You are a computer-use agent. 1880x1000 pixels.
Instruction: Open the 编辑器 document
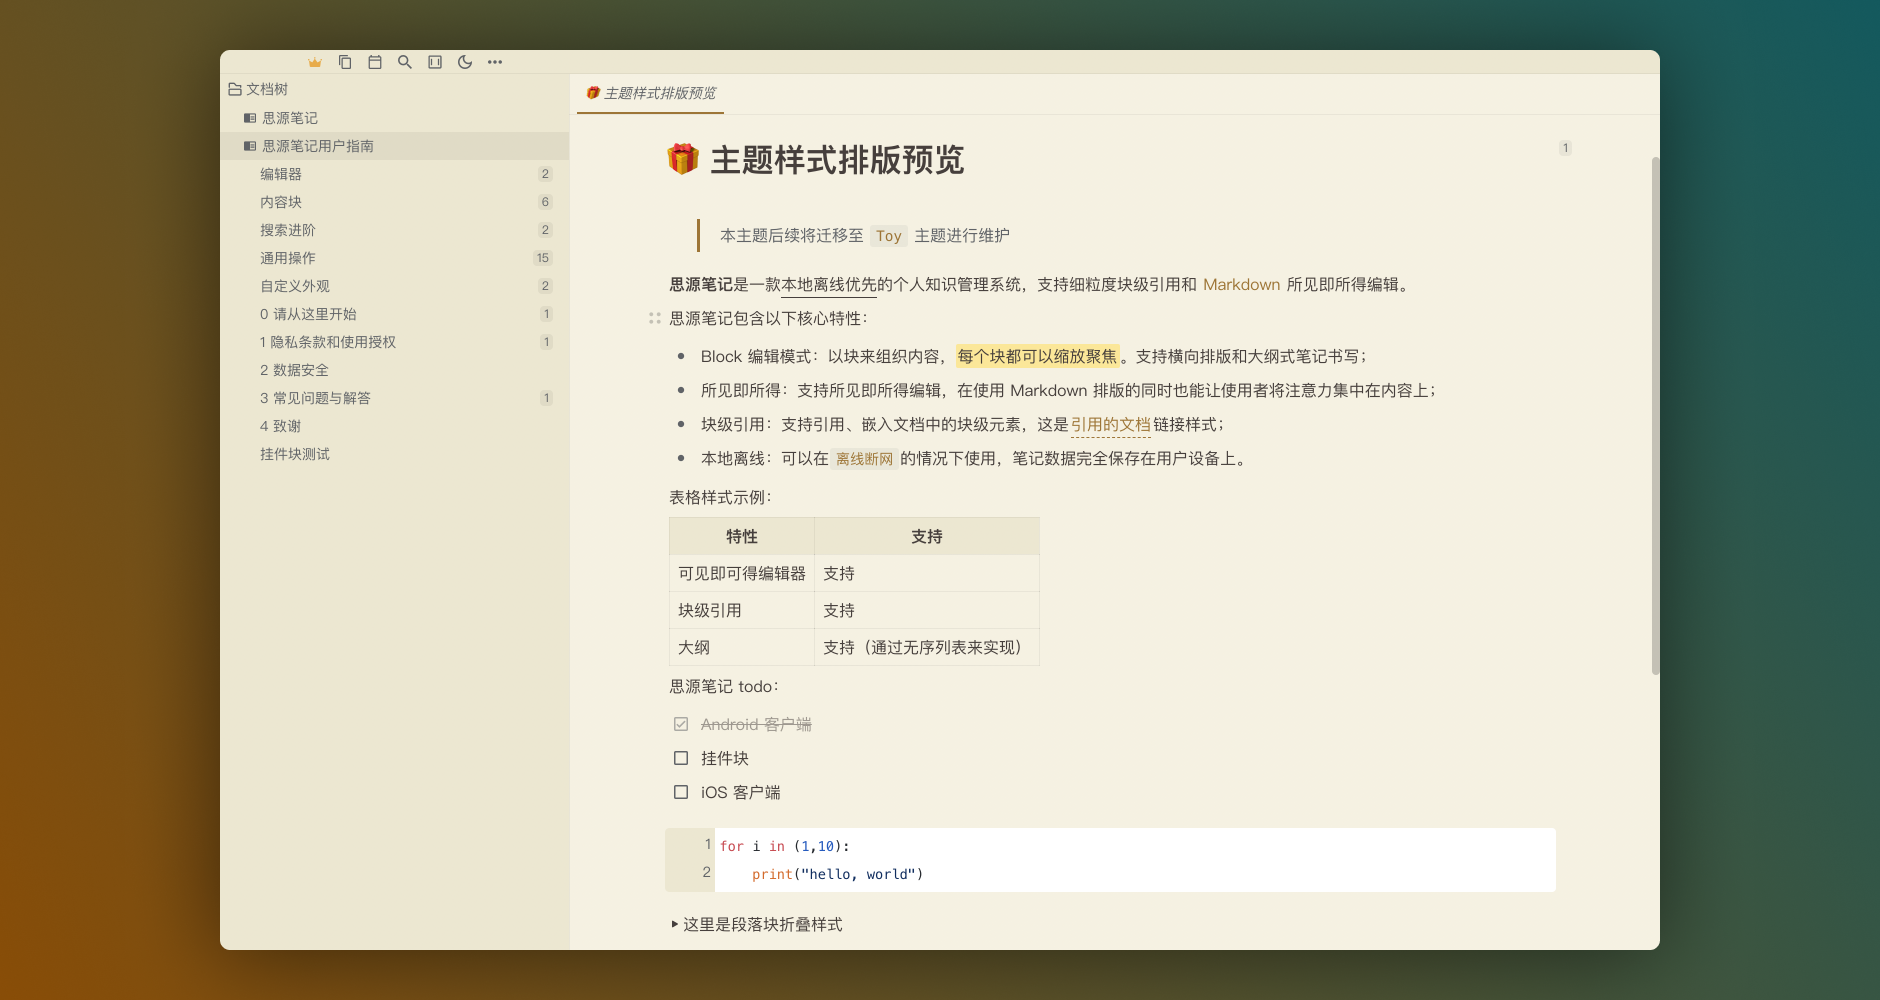click(x=394, y=174)
